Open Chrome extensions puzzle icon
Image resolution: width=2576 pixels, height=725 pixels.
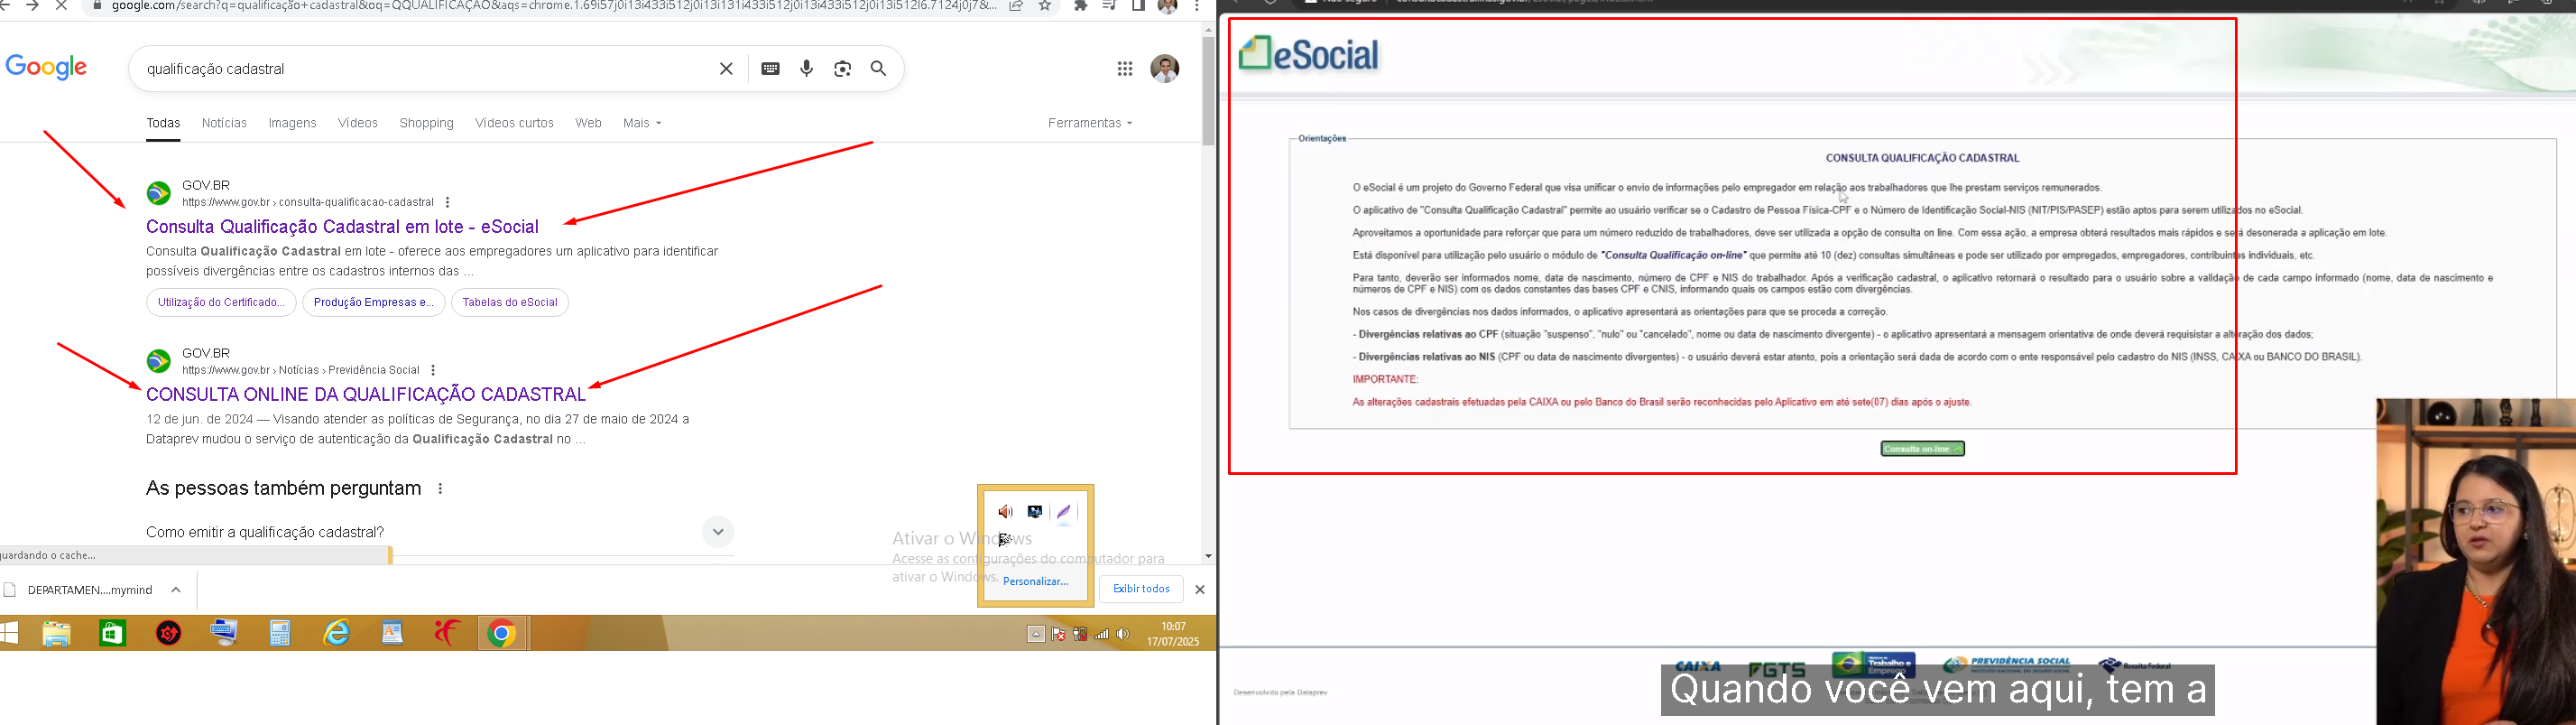pyautogui.click(x=1080, y=6)
